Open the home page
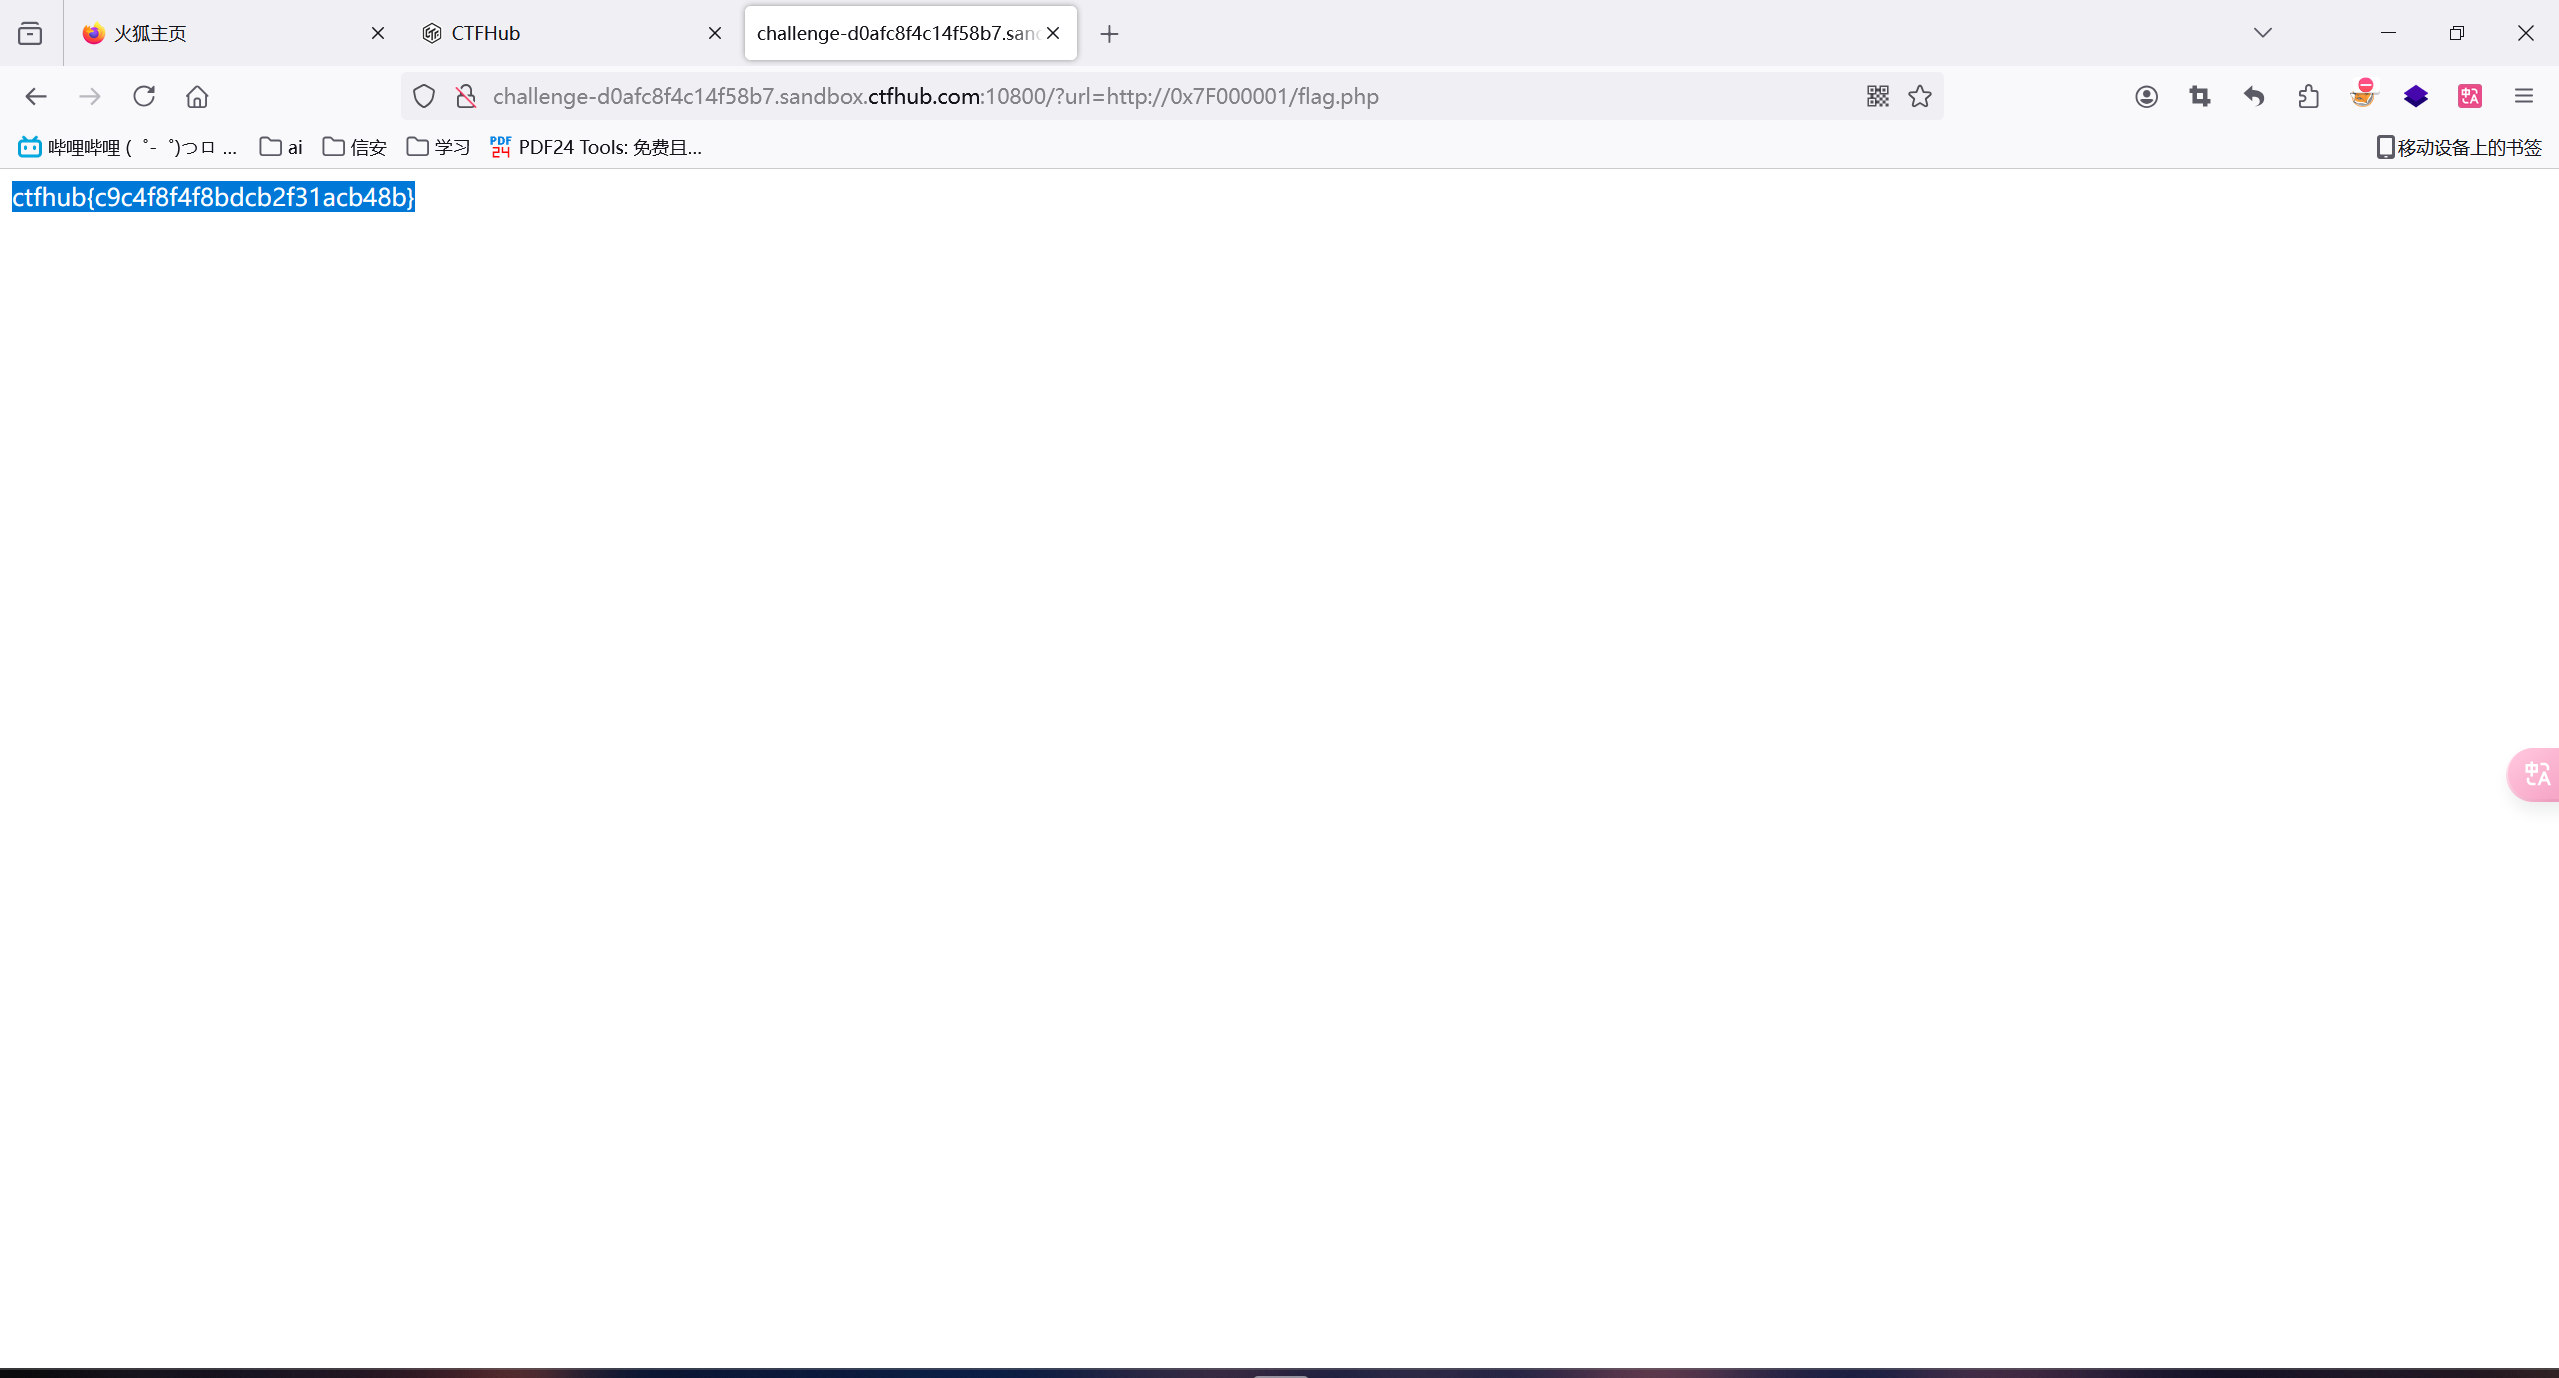The height and width of the screenshot is (1378, 2559). 197,96
